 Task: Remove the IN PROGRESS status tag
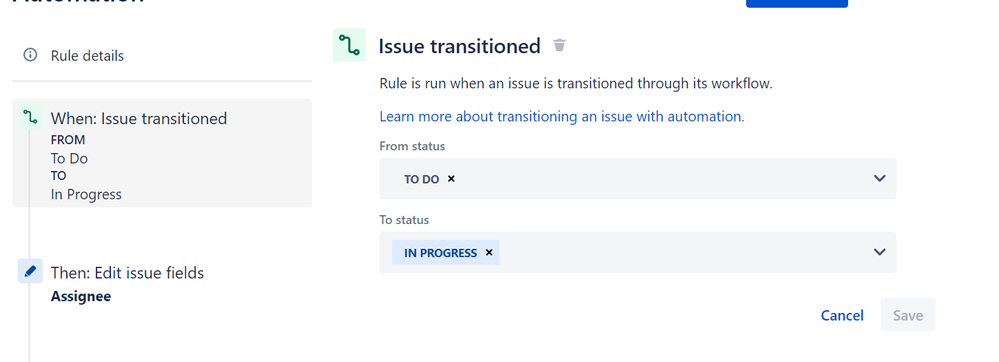(489, 252)
